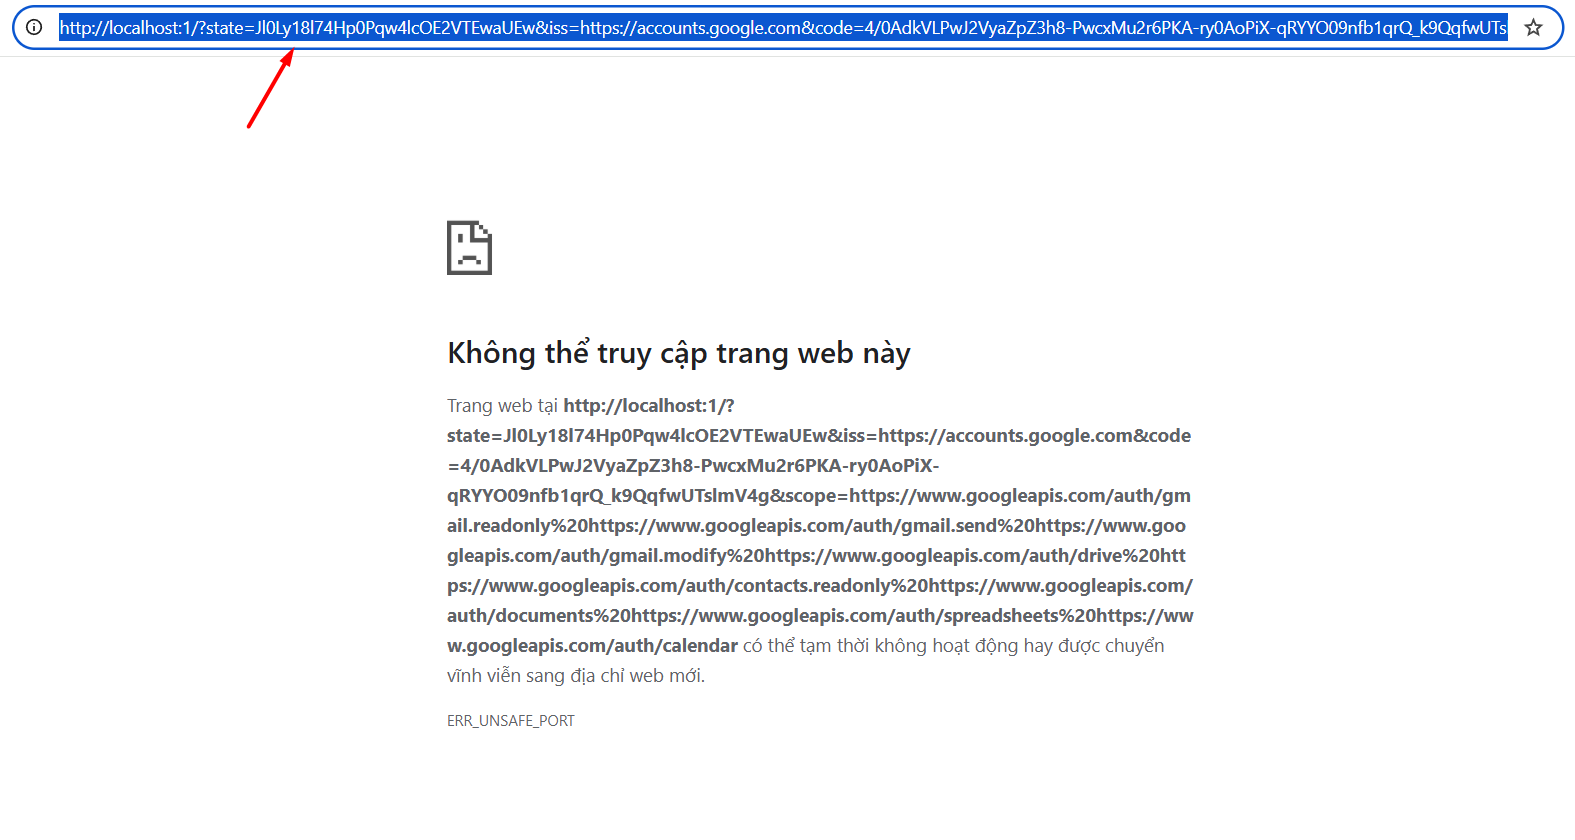Click the ERR_UNSAFE_PORT error code text
Viewport: 1575px width, 840px height.
pos(511,721)
